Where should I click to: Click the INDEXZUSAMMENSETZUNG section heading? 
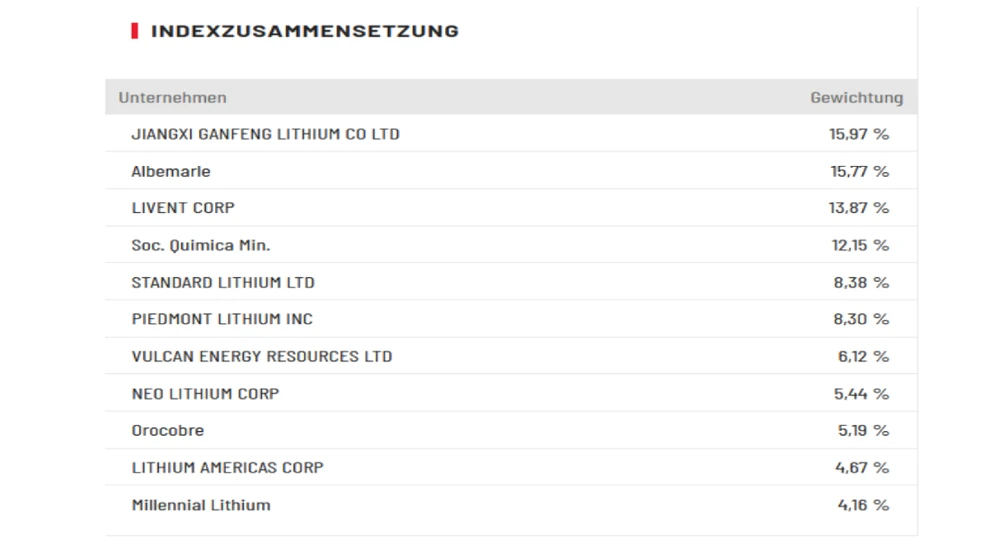304,31
